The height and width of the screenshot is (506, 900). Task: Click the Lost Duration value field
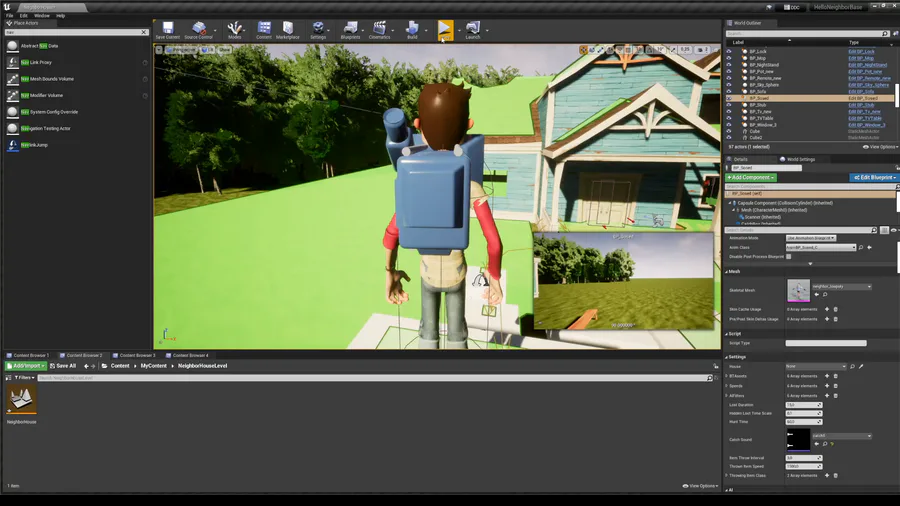pyautogui.click(x=804, y=405)
